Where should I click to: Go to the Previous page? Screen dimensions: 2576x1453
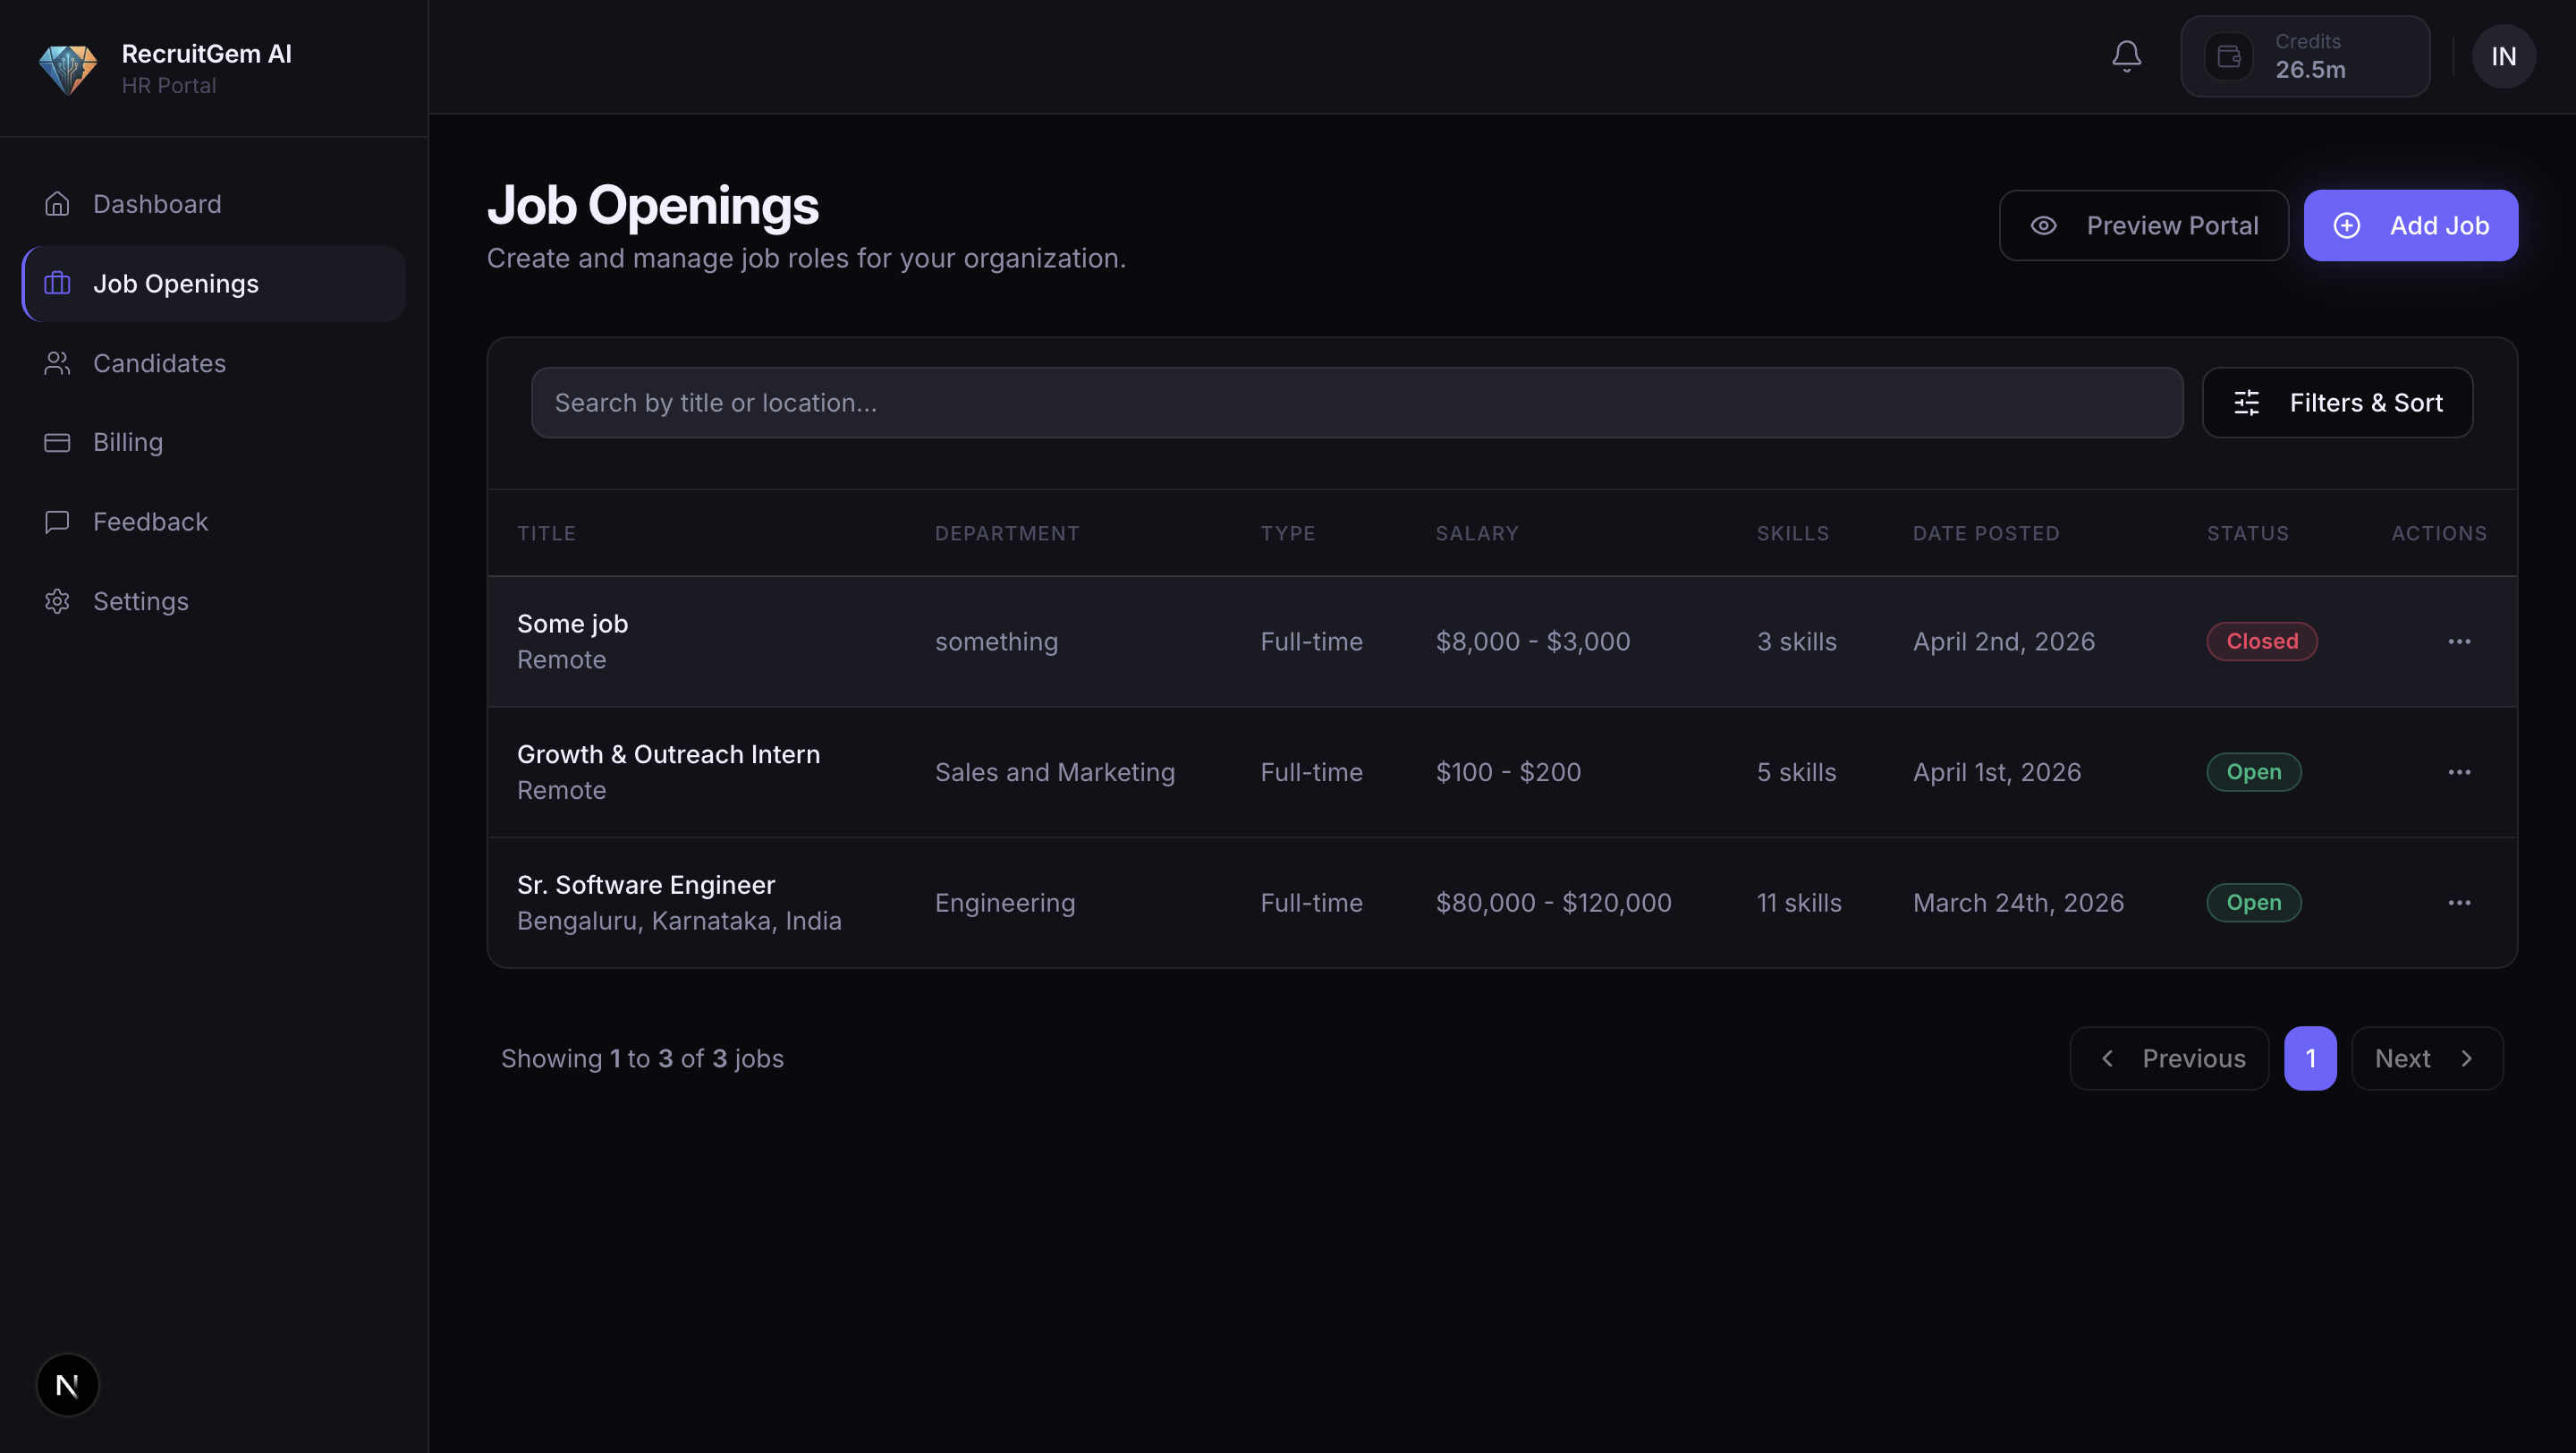click(x=2169, y=1058)
